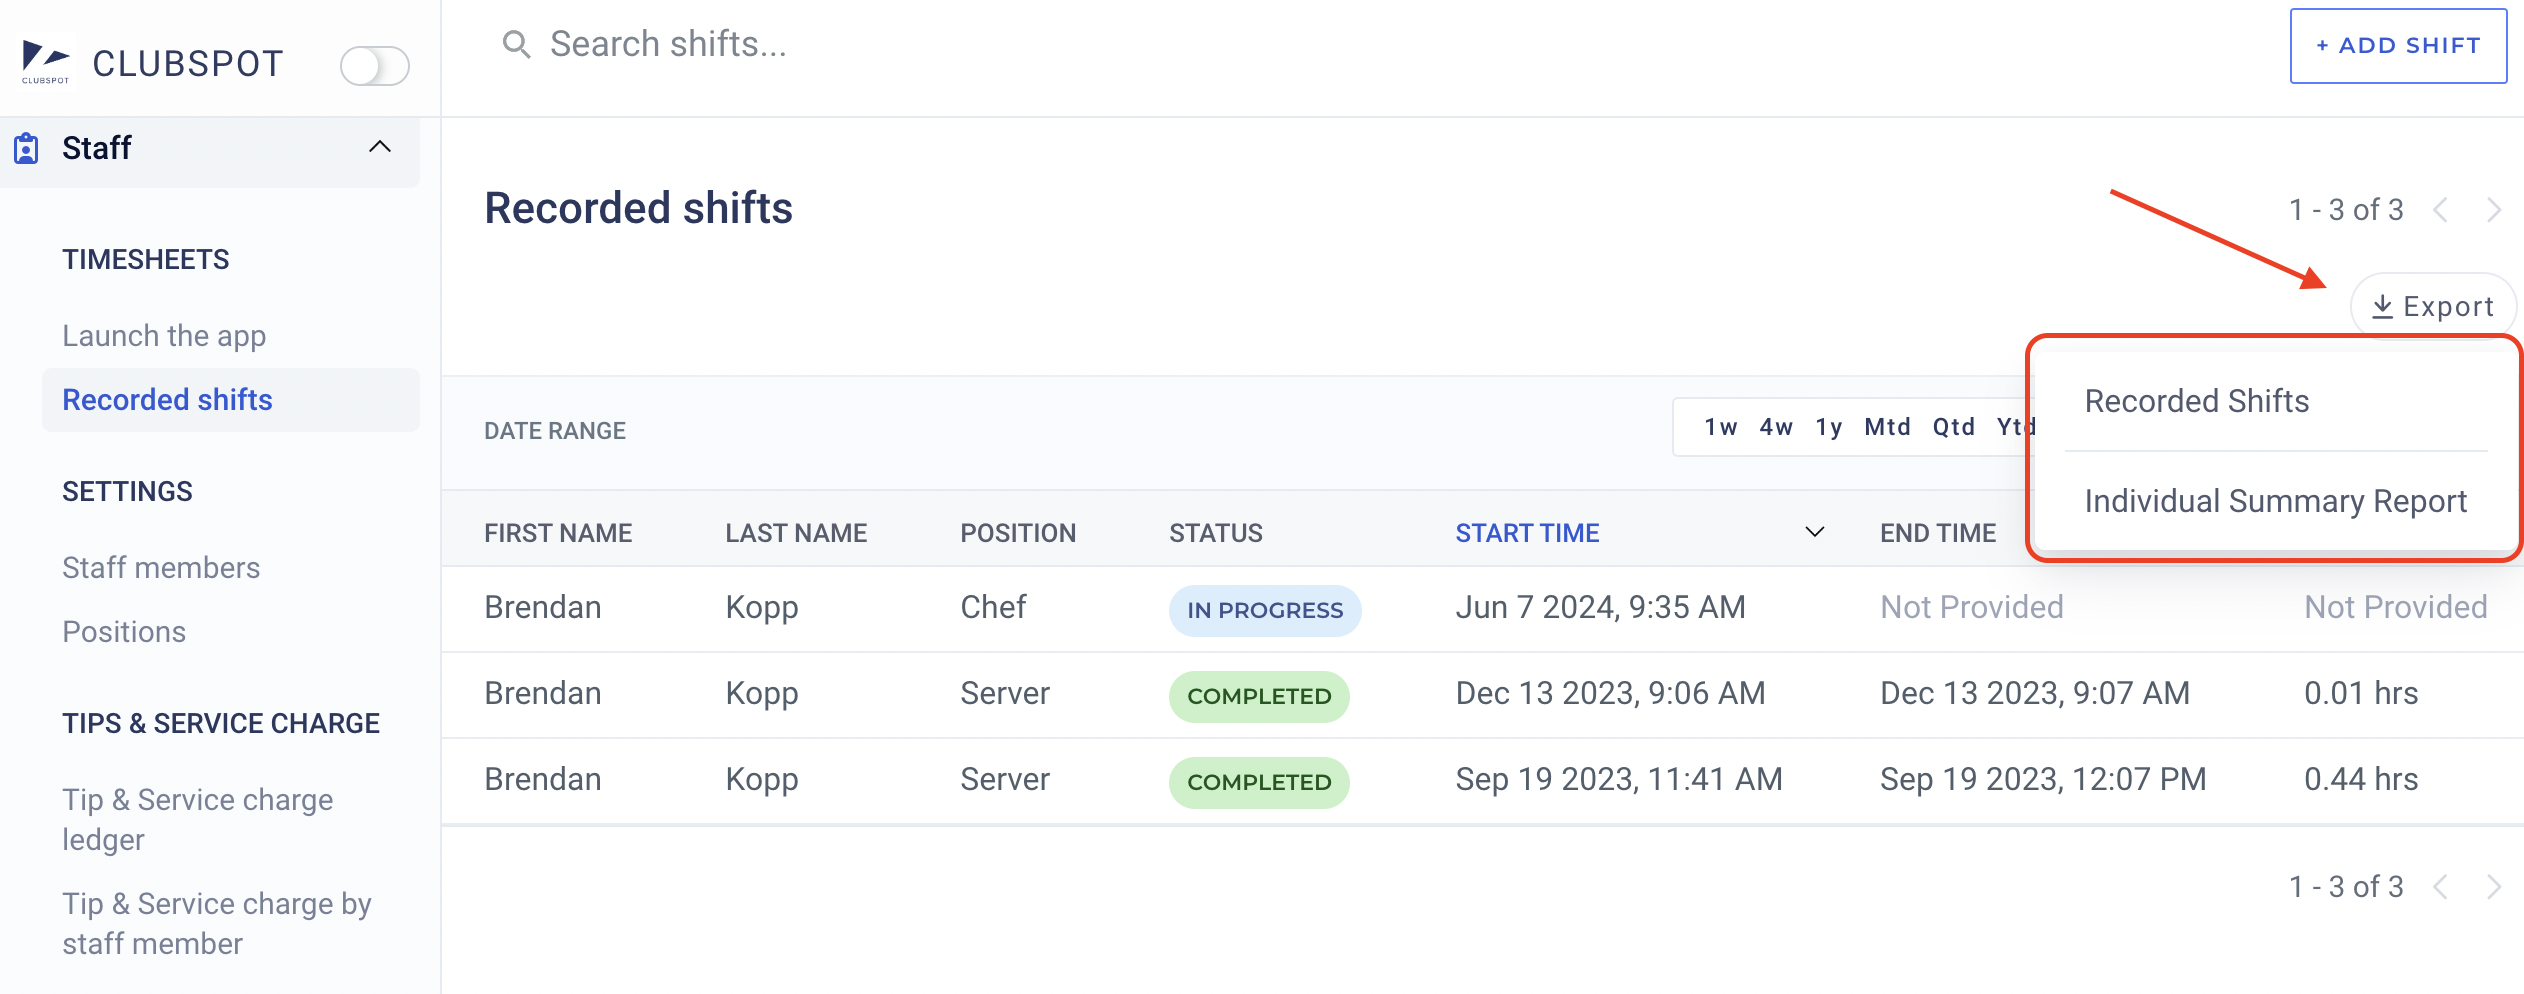
Task: Choose Recorded Shifts from export menu
Action: coord(2196,401)
